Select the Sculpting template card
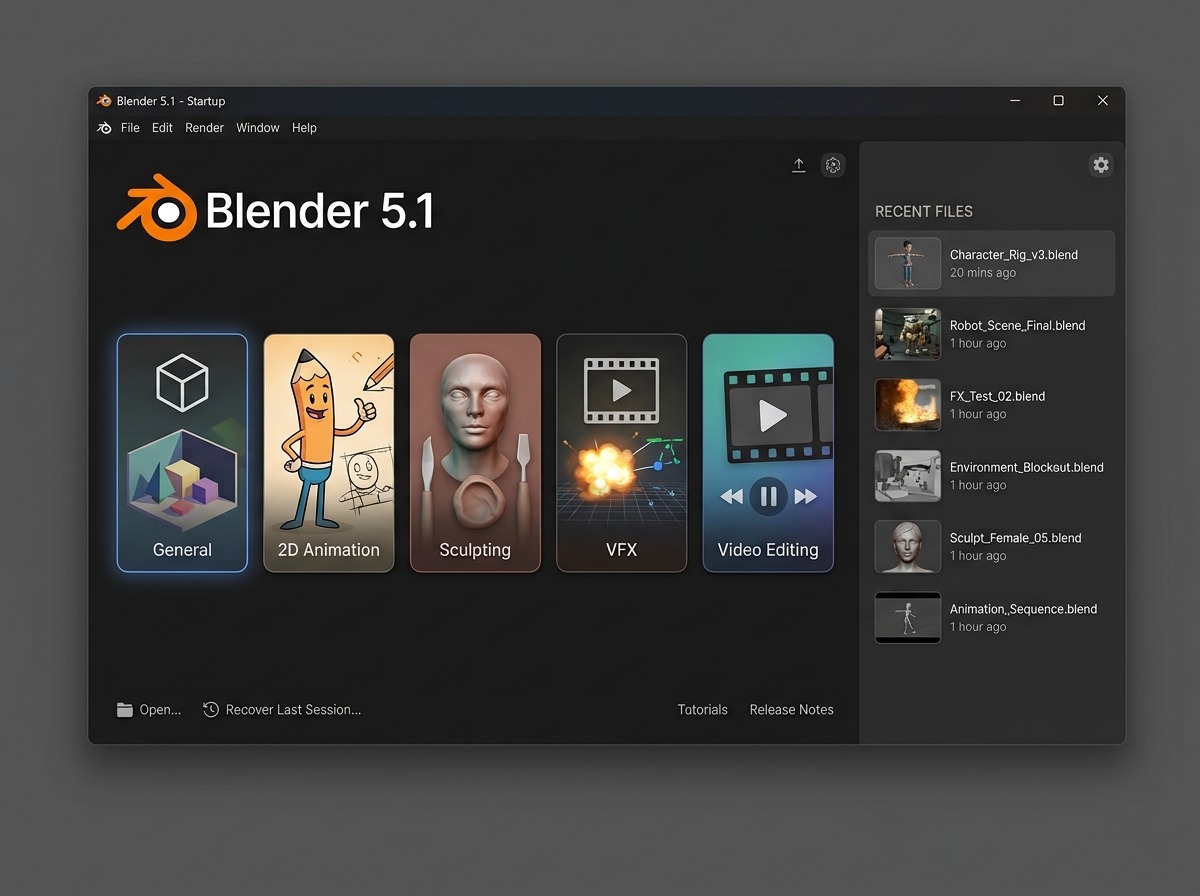Viewport: 1200px width, 896px height. (x=475, y=453)
